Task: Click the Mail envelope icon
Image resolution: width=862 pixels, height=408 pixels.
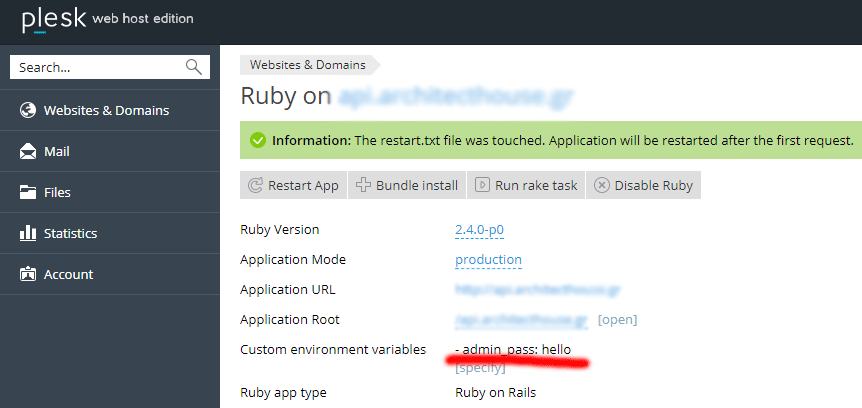Action: click(28, 152)
